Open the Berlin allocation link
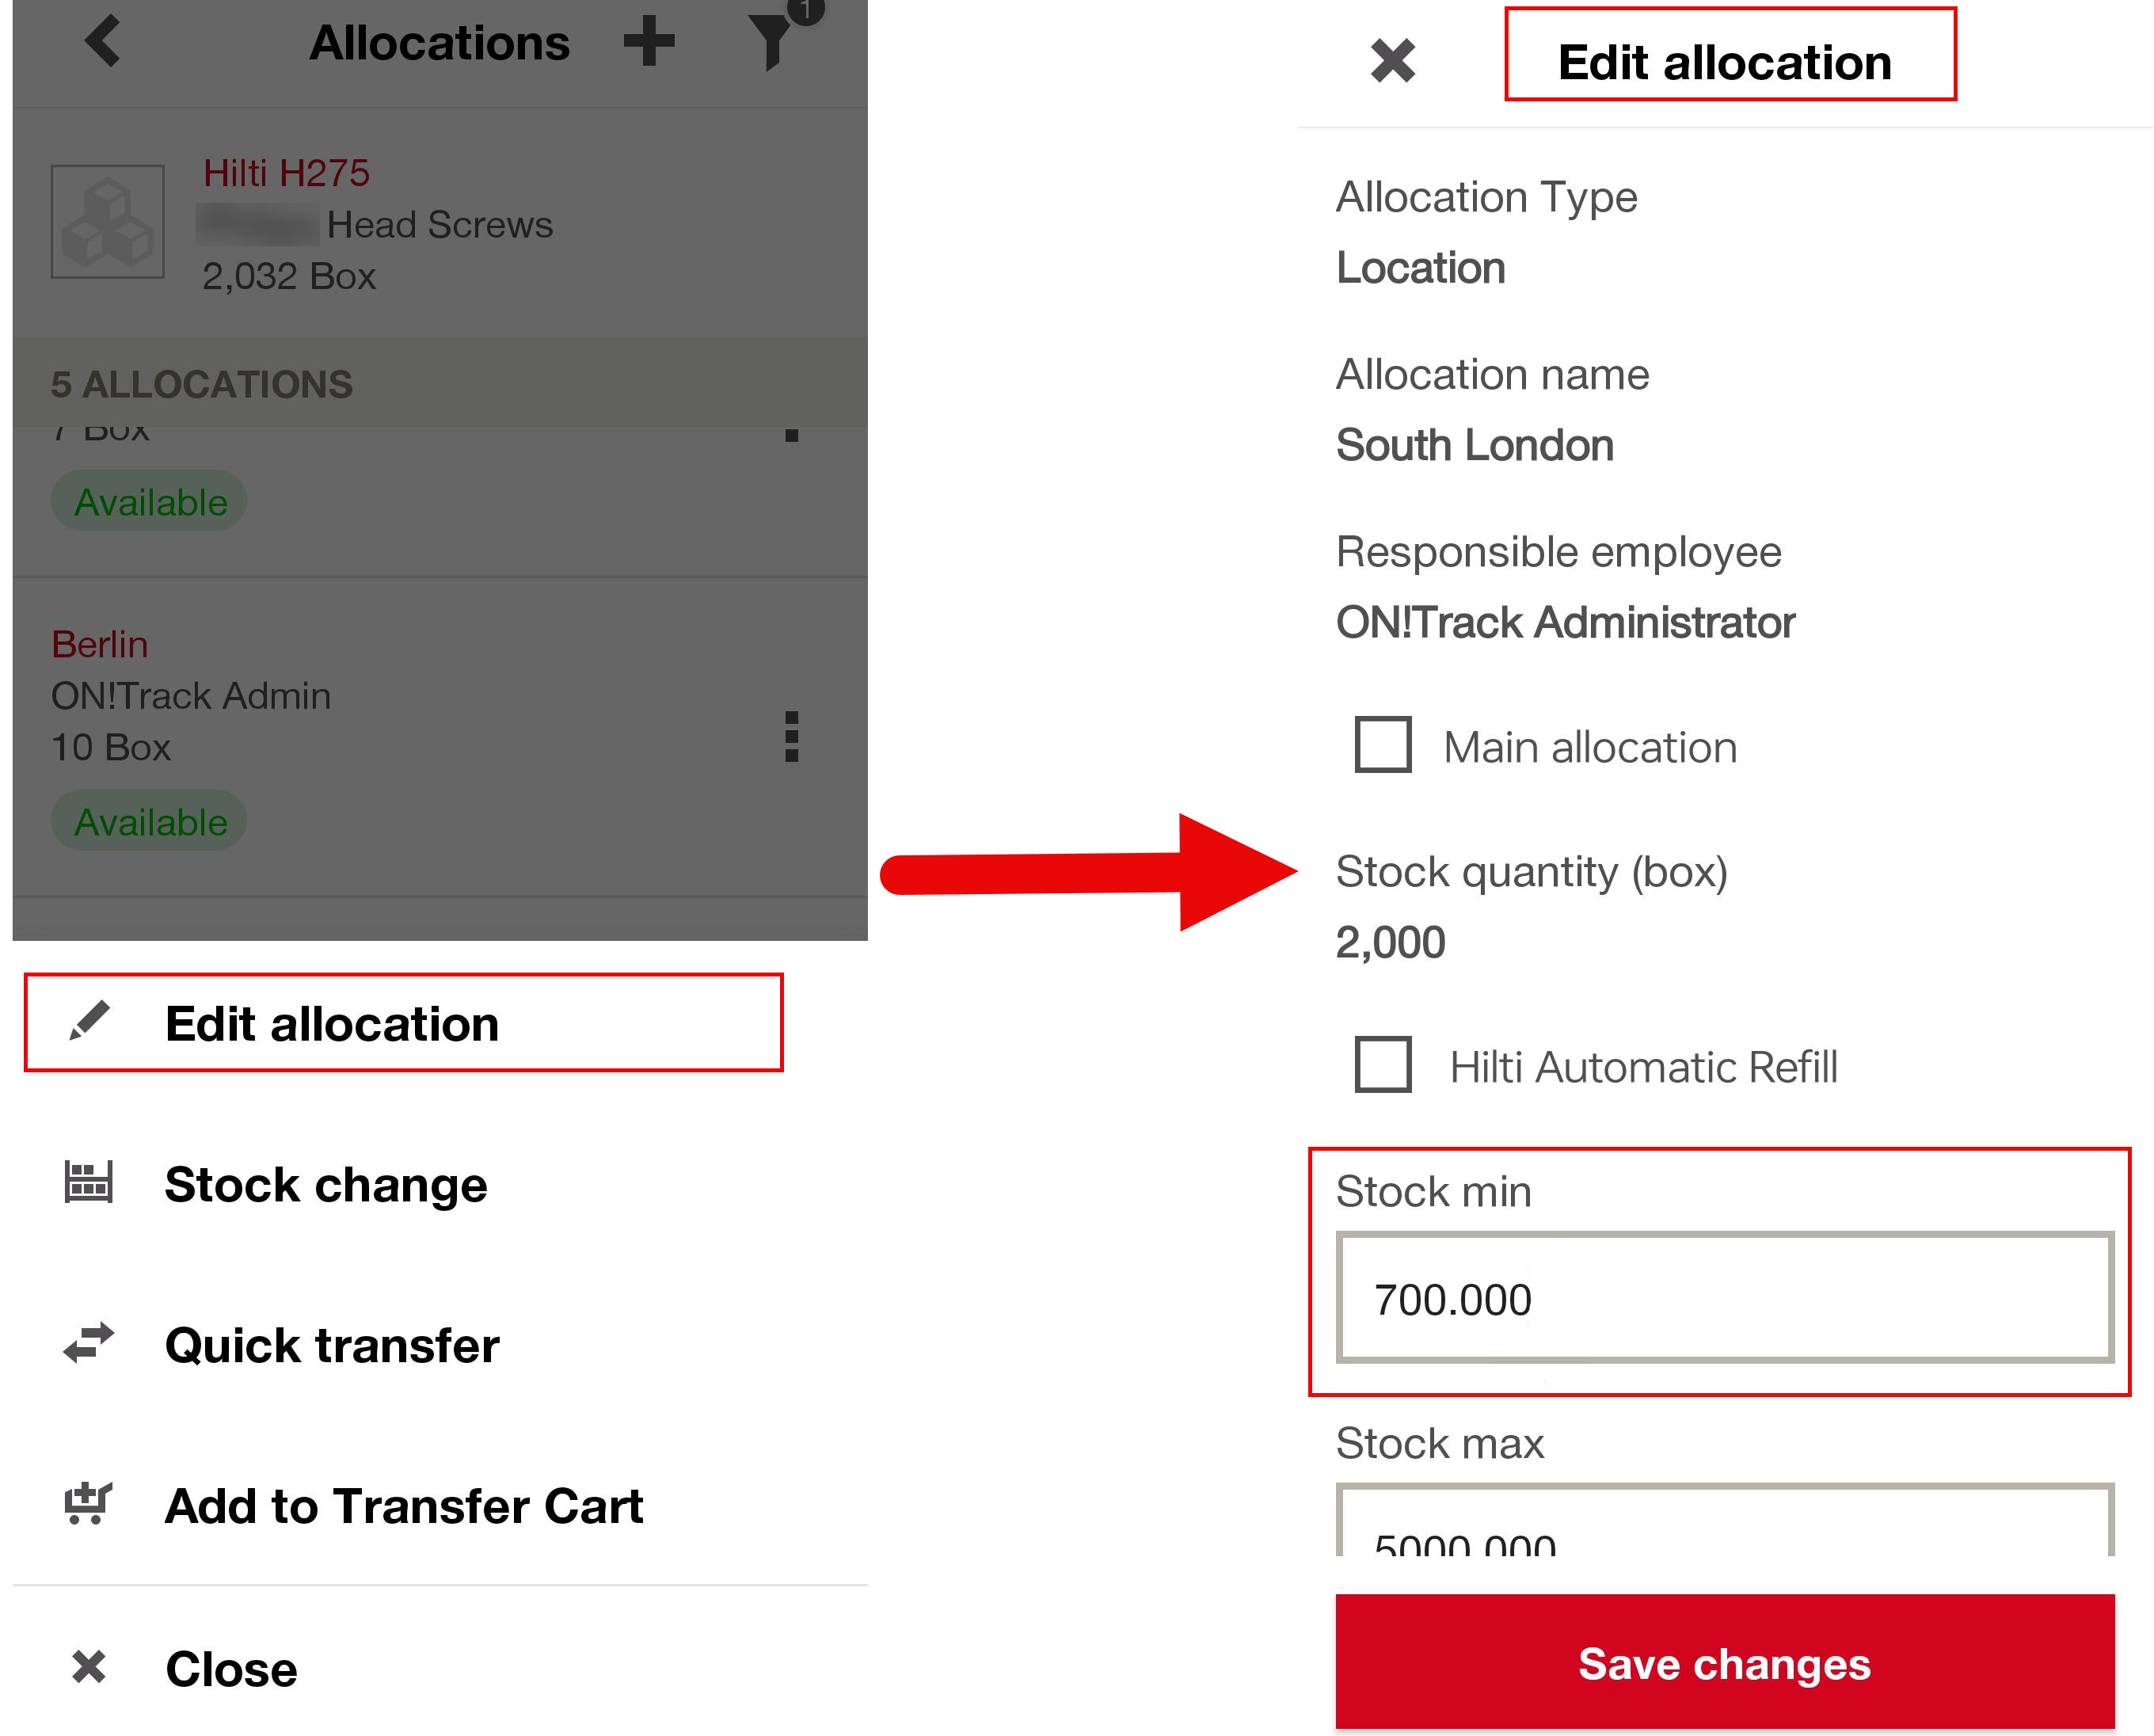Viewport: 2154px width, 1736px height. coord(99,644)
